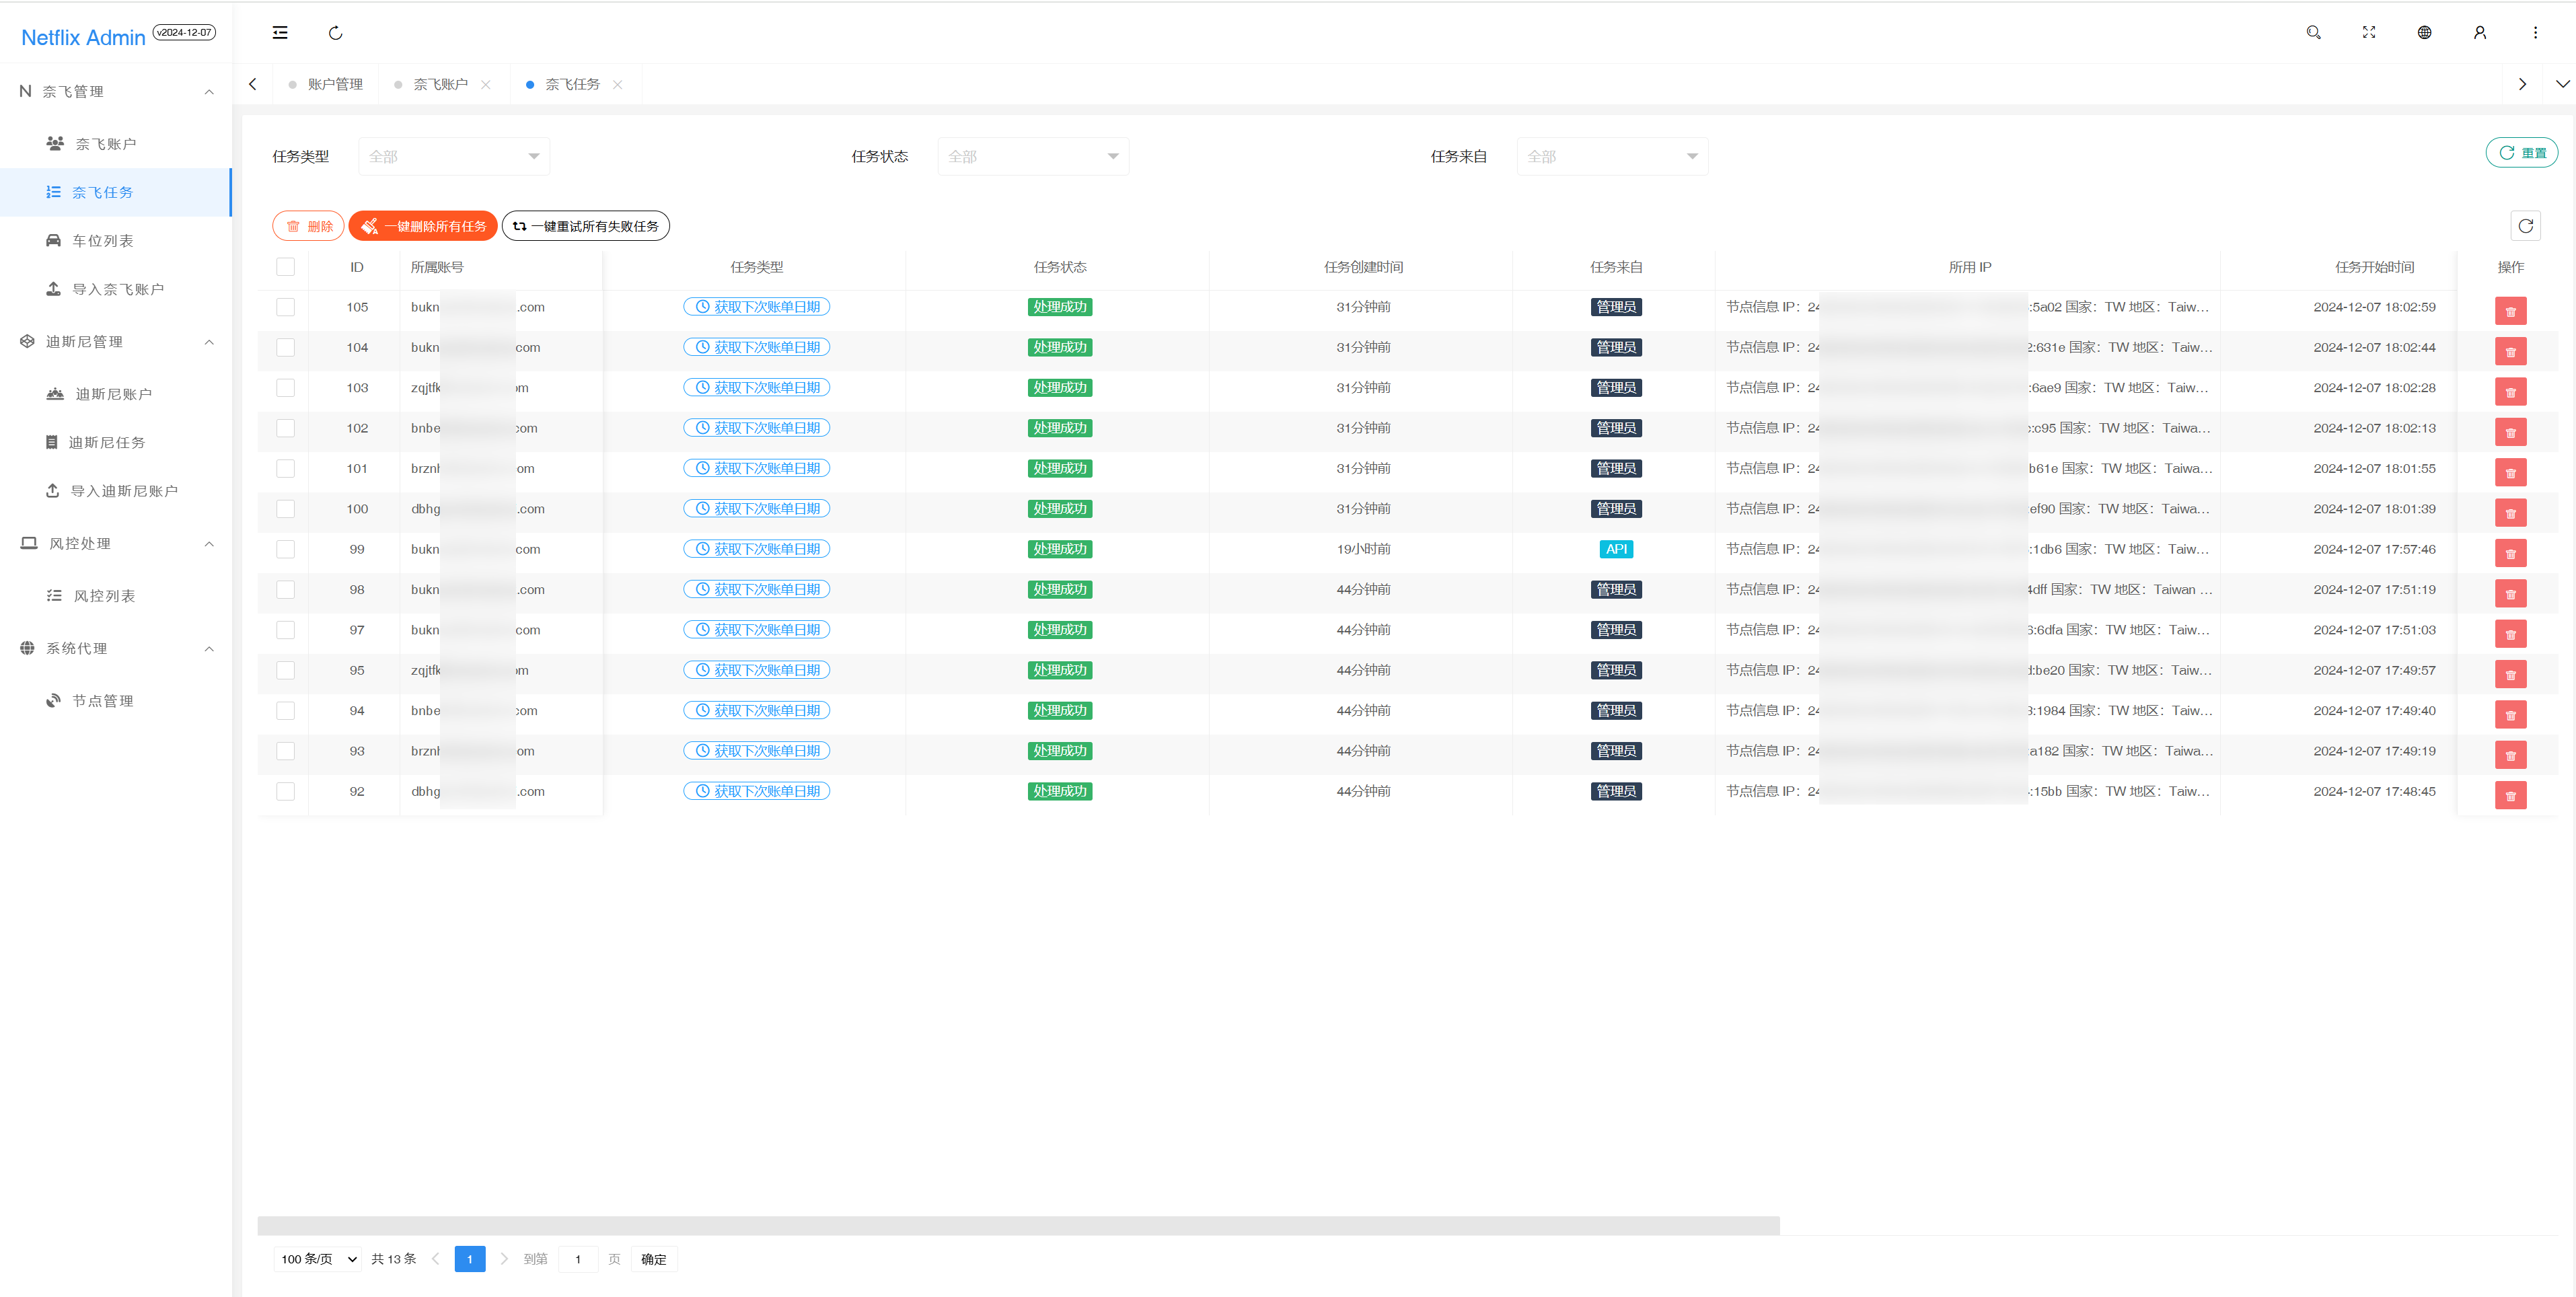Check the checkbox for row ID 94
Image resolution: width=2576 pixels, height=1297 pixels.
(x=286, y=710)
